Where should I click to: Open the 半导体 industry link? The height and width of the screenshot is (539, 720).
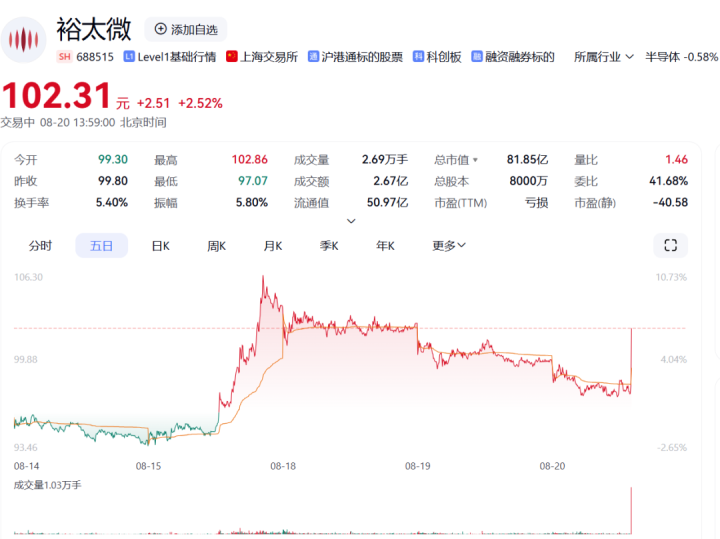(x=681, y=57)
